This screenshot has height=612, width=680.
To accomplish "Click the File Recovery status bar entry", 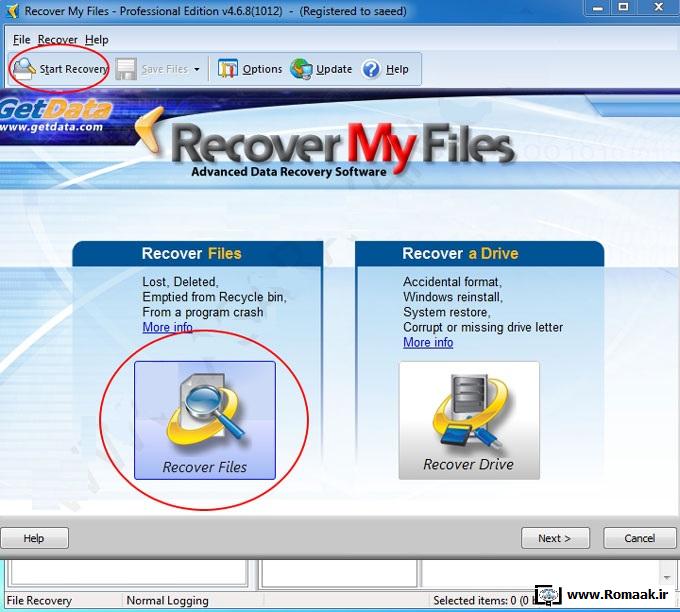I will tap(39, 601).
